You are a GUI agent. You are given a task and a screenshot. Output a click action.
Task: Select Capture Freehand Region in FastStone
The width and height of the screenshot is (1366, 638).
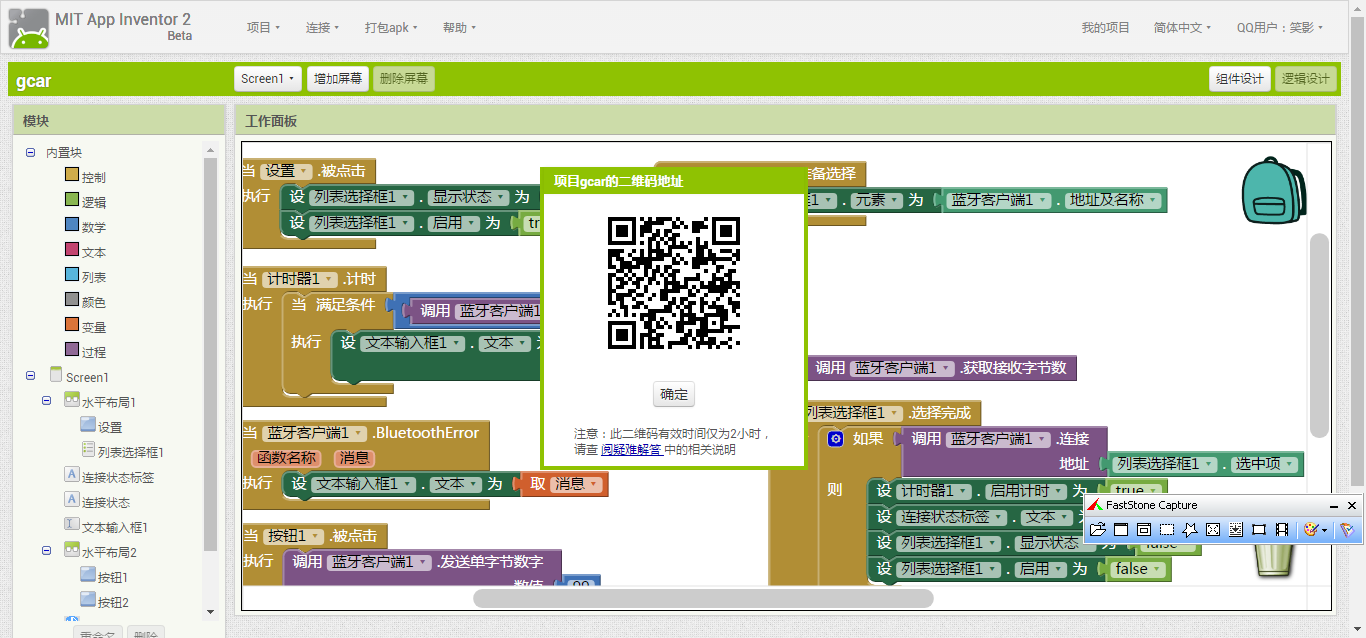coord(1190,530)
